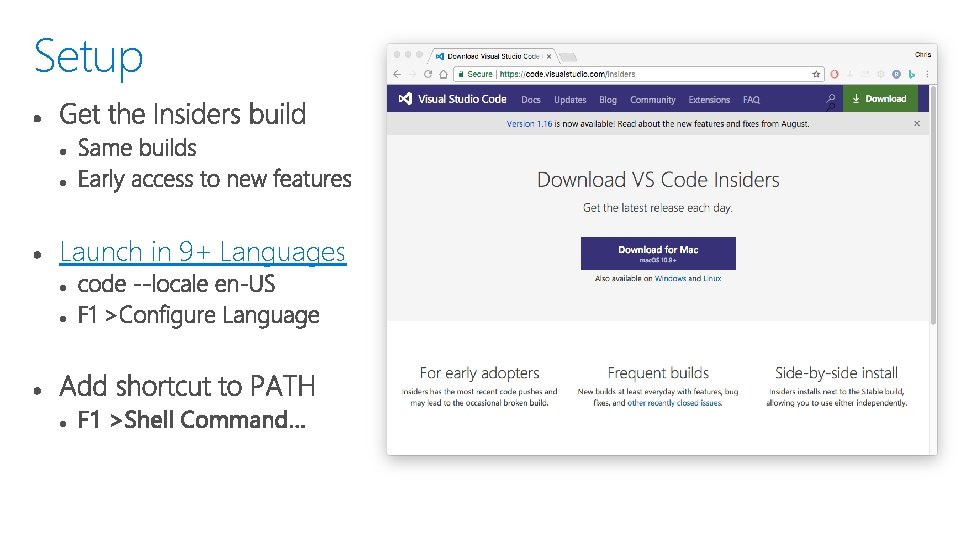
Task: Open the browser three-dot menu
Action: (927, 74)
